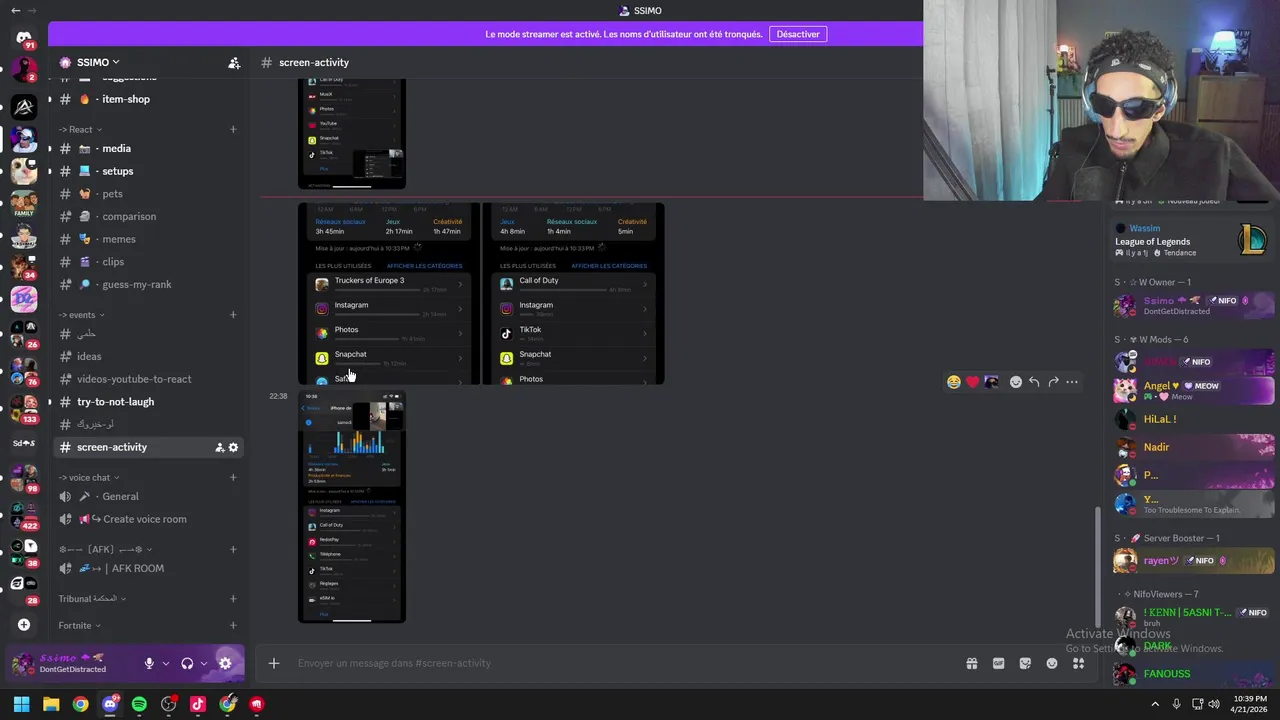Screen dimensions: 1280x720
Task: Open the GIF picker
Action: 998,663
